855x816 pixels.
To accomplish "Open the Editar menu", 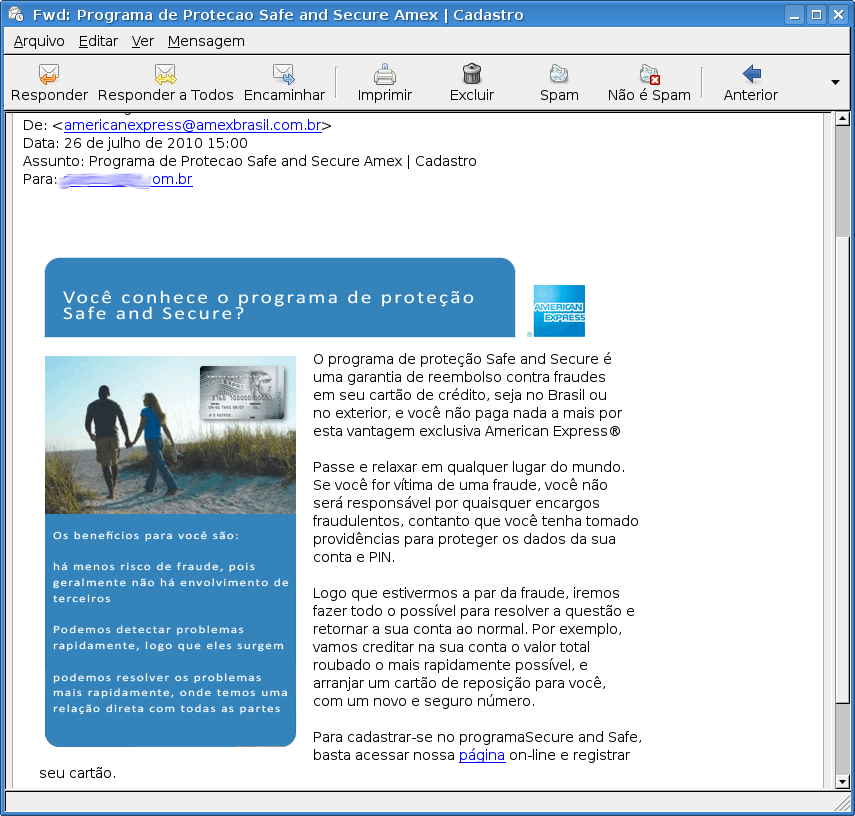I will (98, 41).
